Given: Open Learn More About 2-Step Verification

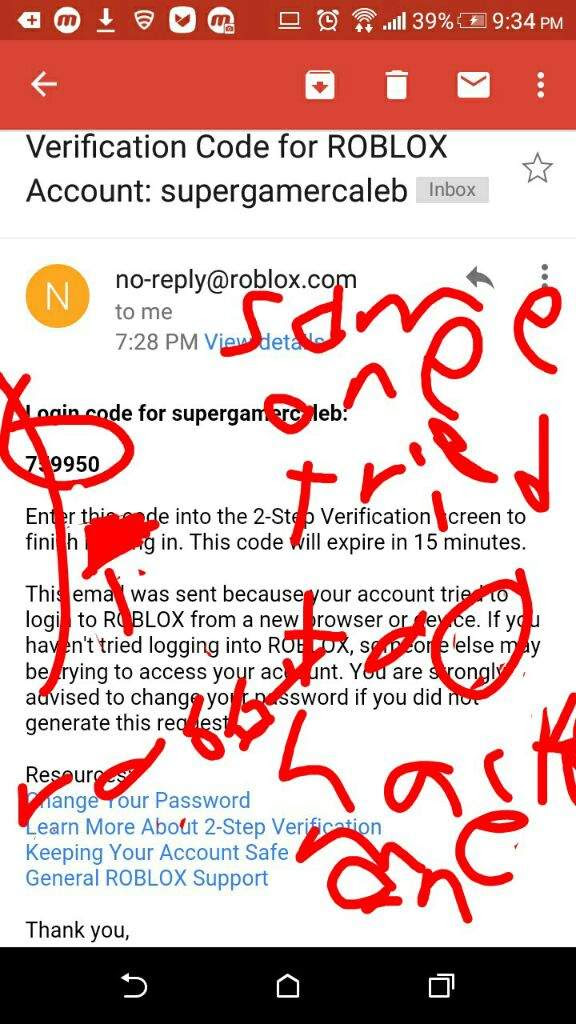Looking at the screenshot, I should tap(203, 826).
